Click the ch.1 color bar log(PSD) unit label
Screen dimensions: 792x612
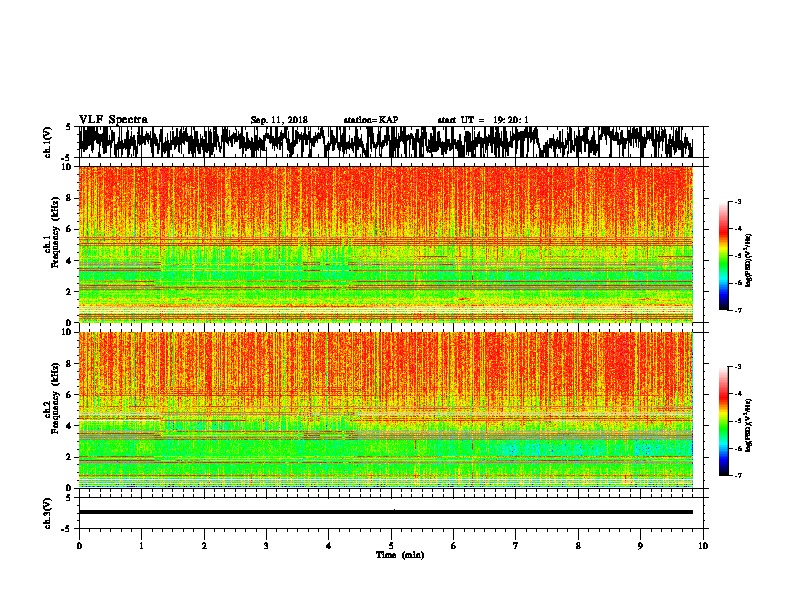749,260
